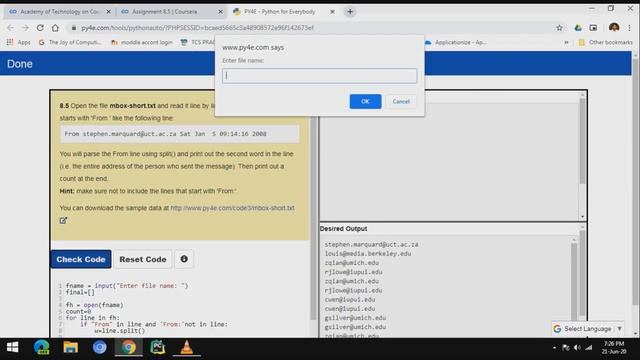
Task: Open the mbox-short.txt sample data link
Action: 232,208
